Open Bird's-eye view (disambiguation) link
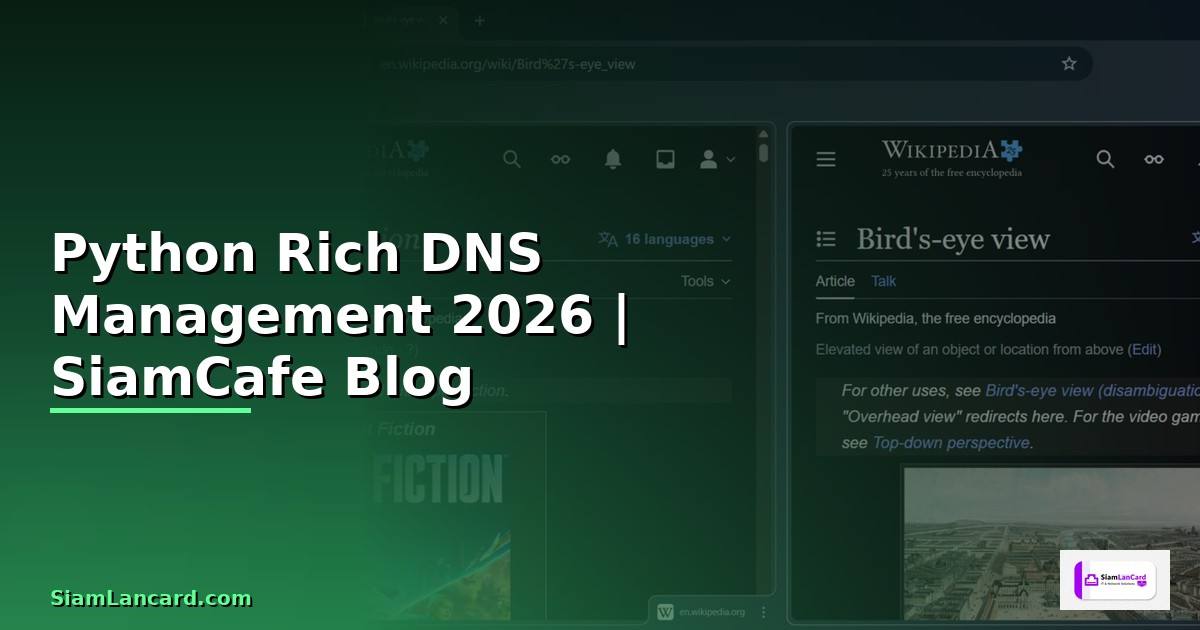This screenshot has height=630, width=1200. [1092, 391]
